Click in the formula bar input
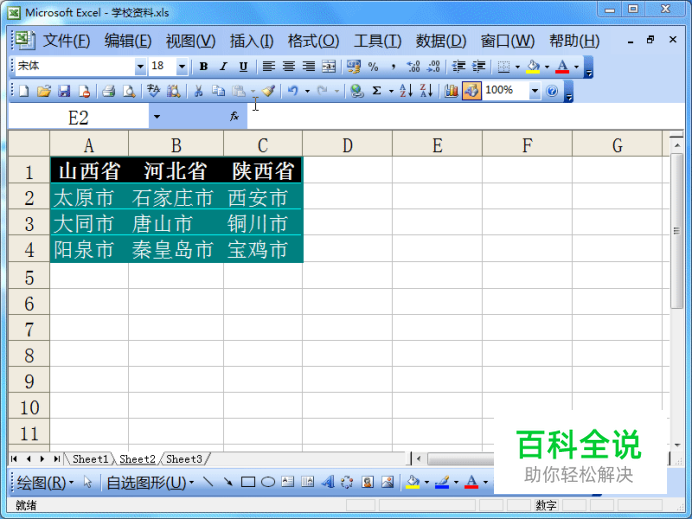Viewport: 692px width, 519px height. click(466, 117)
